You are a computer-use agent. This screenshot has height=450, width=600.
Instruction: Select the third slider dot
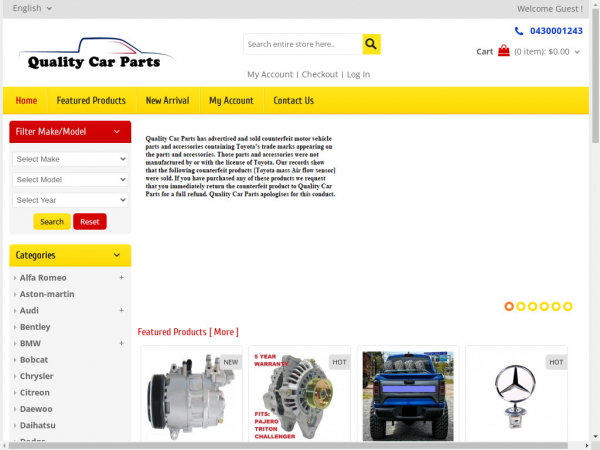[532, 306]
